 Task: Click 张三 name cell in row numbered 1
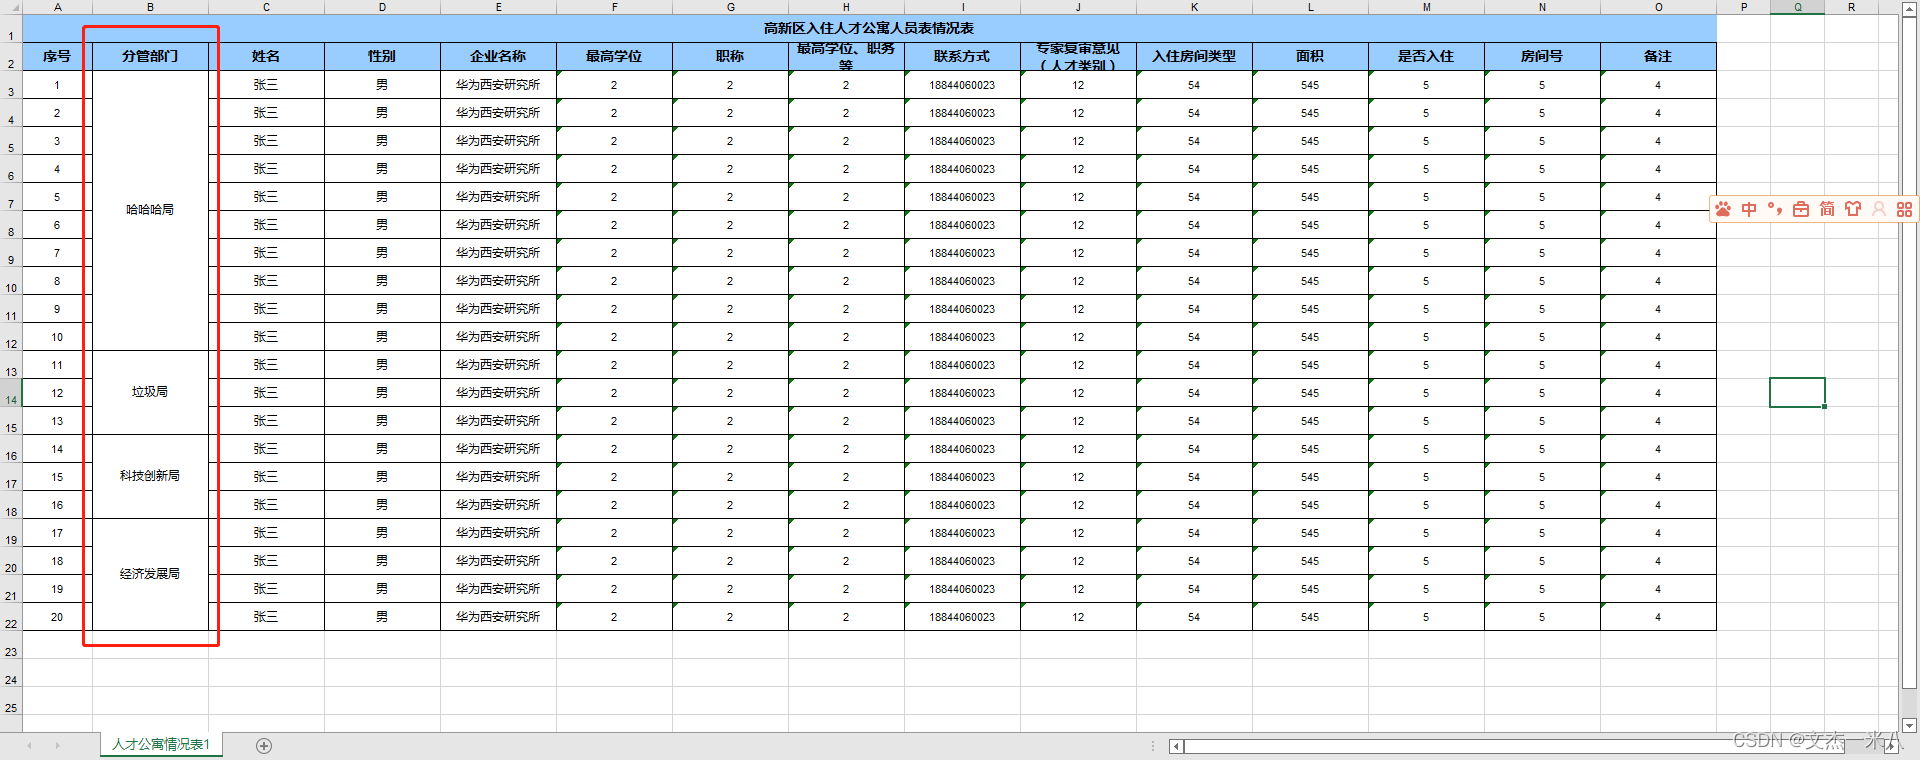pyautogui.click(x=266, y=85)
